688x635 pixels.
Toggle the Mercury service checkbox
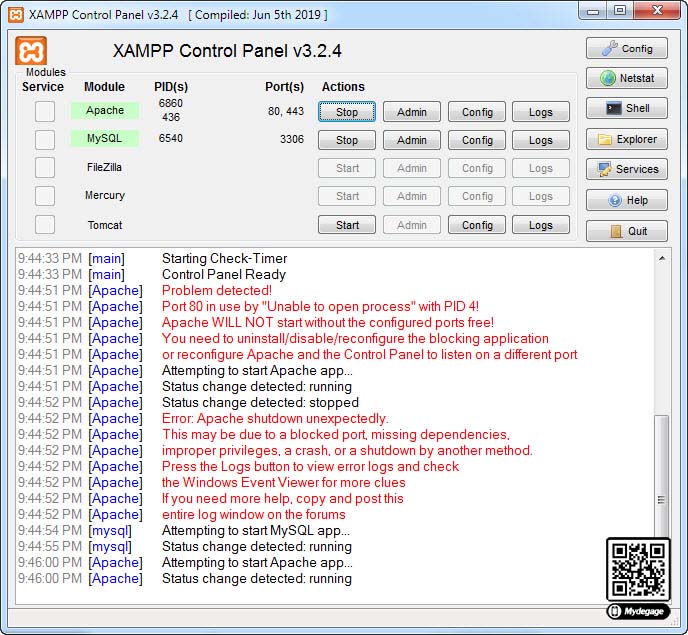point(45,196)
